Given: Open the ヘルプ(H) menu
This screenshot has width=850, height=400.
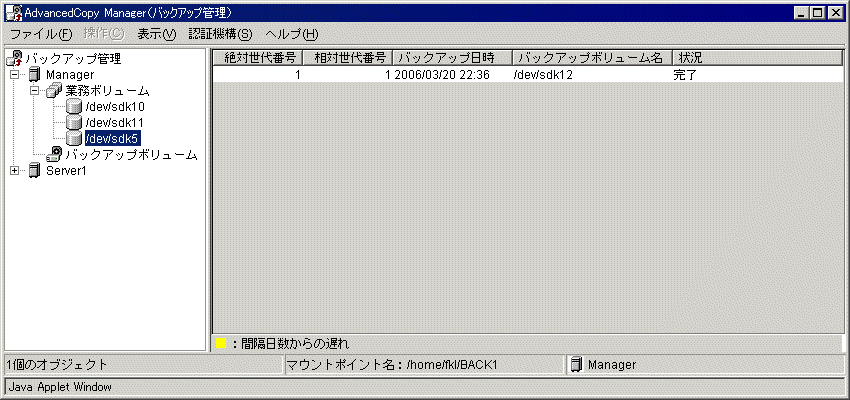Looking at the screenshot, I should [x=292, y=34].
